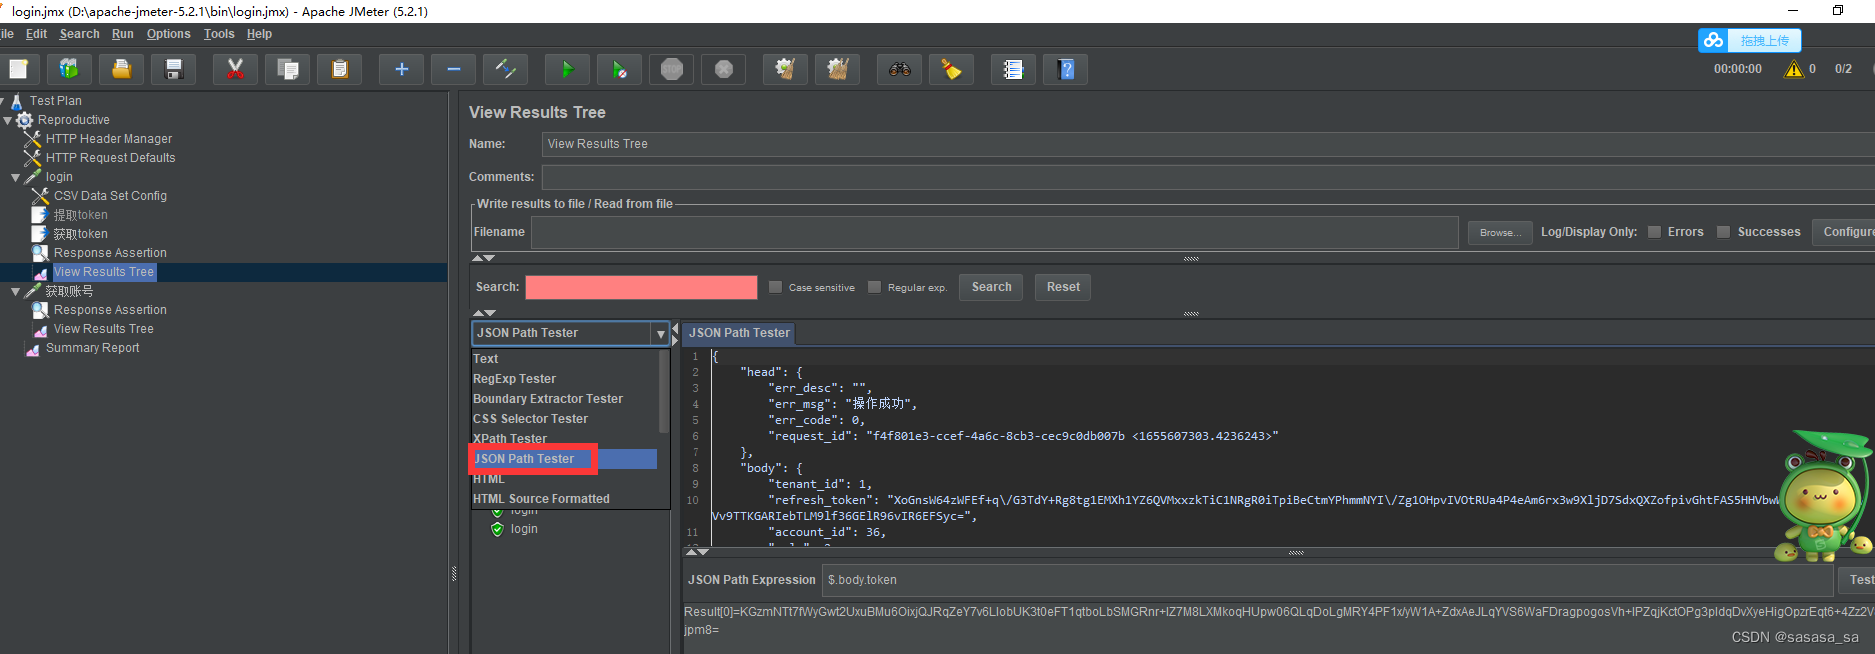Screen dimensions: 1875x654
Task: Click the Reset Search brush icon
Action: coord(952,69)
